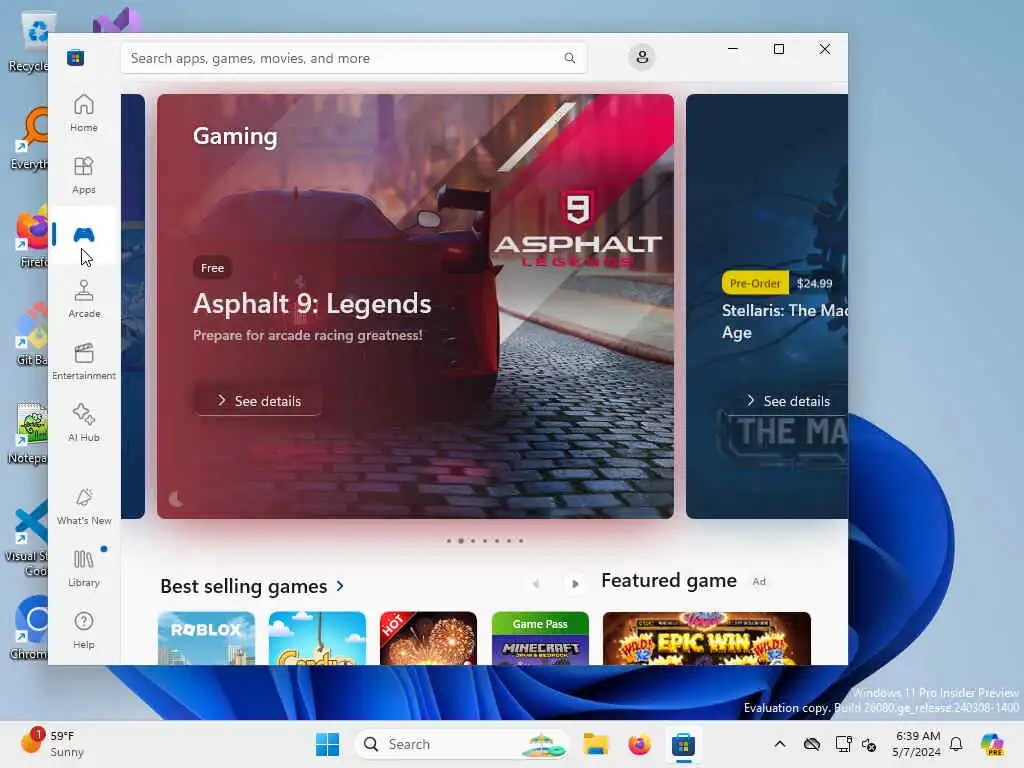Select Notepad++ desktop shortcut
1024x768 pixels.
[27, 432]
